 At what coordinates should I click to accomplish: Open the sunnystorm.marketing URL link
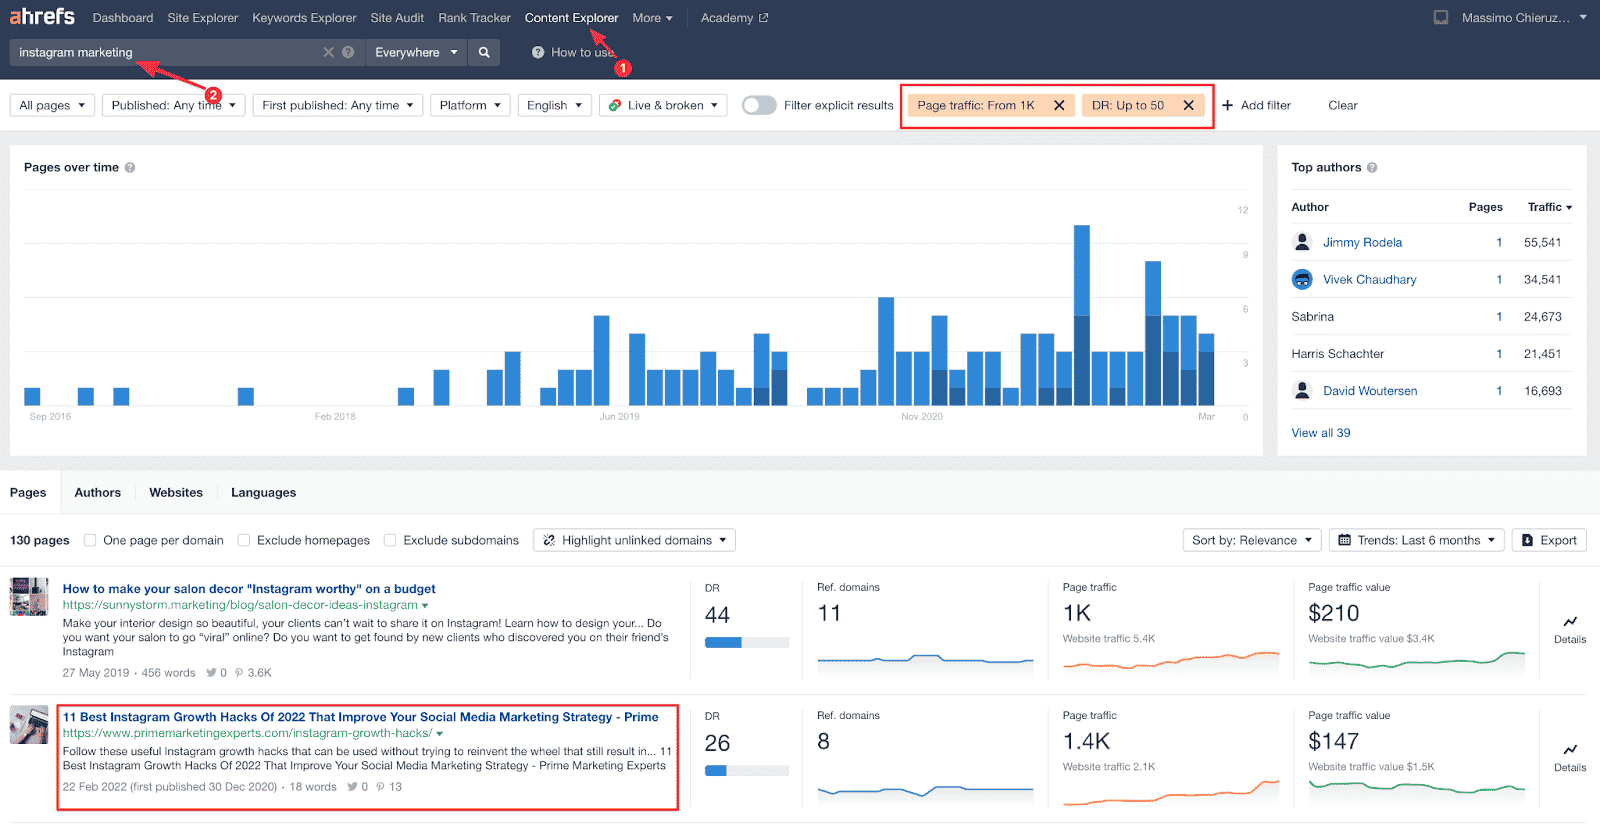click(x=240, y=605)
